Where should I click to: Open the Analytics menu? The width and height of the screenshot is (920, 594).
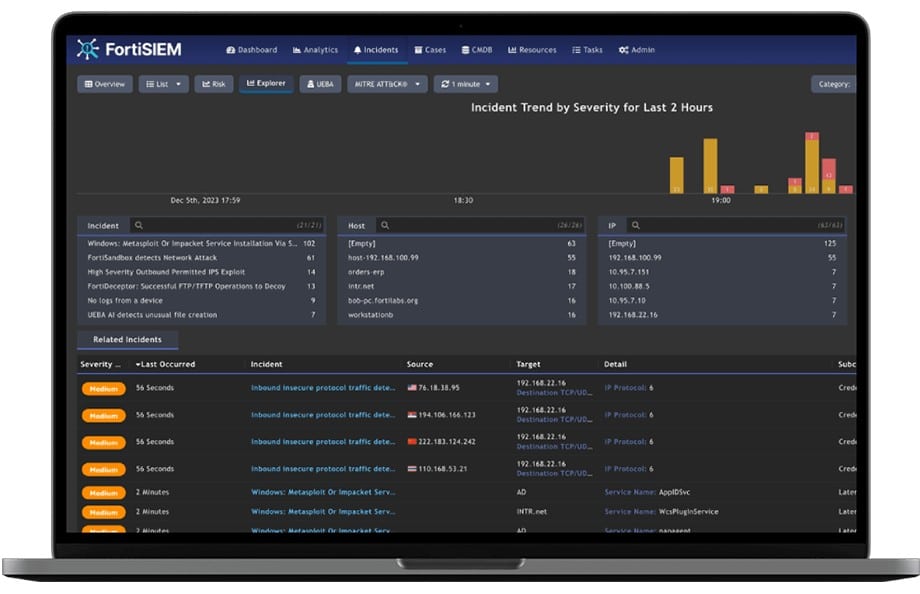click(x=315, y=50)
